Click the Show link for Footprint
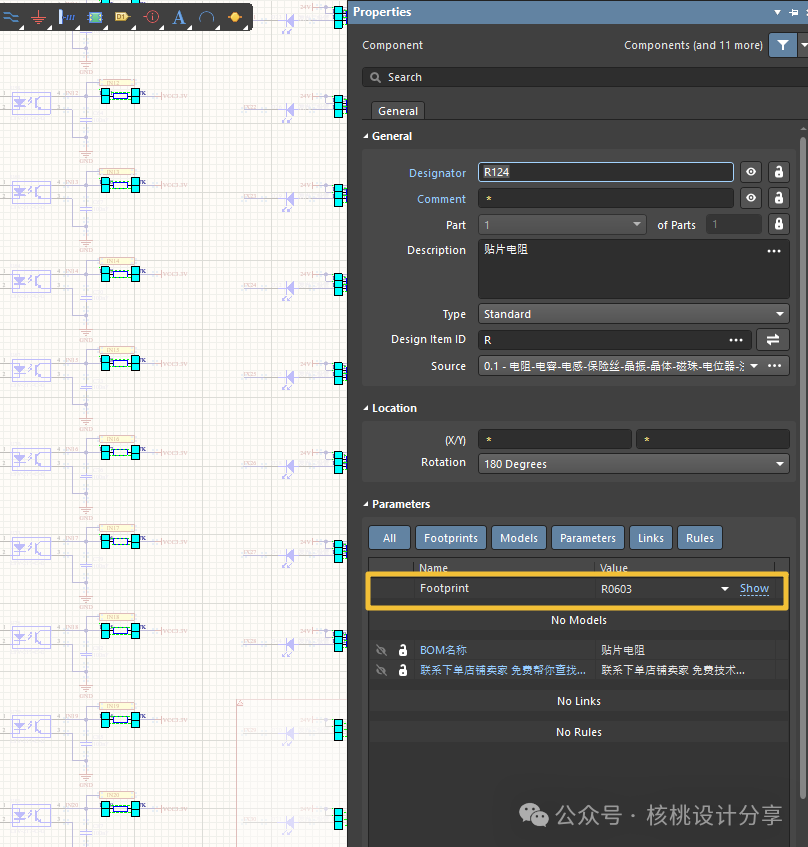 754,589
